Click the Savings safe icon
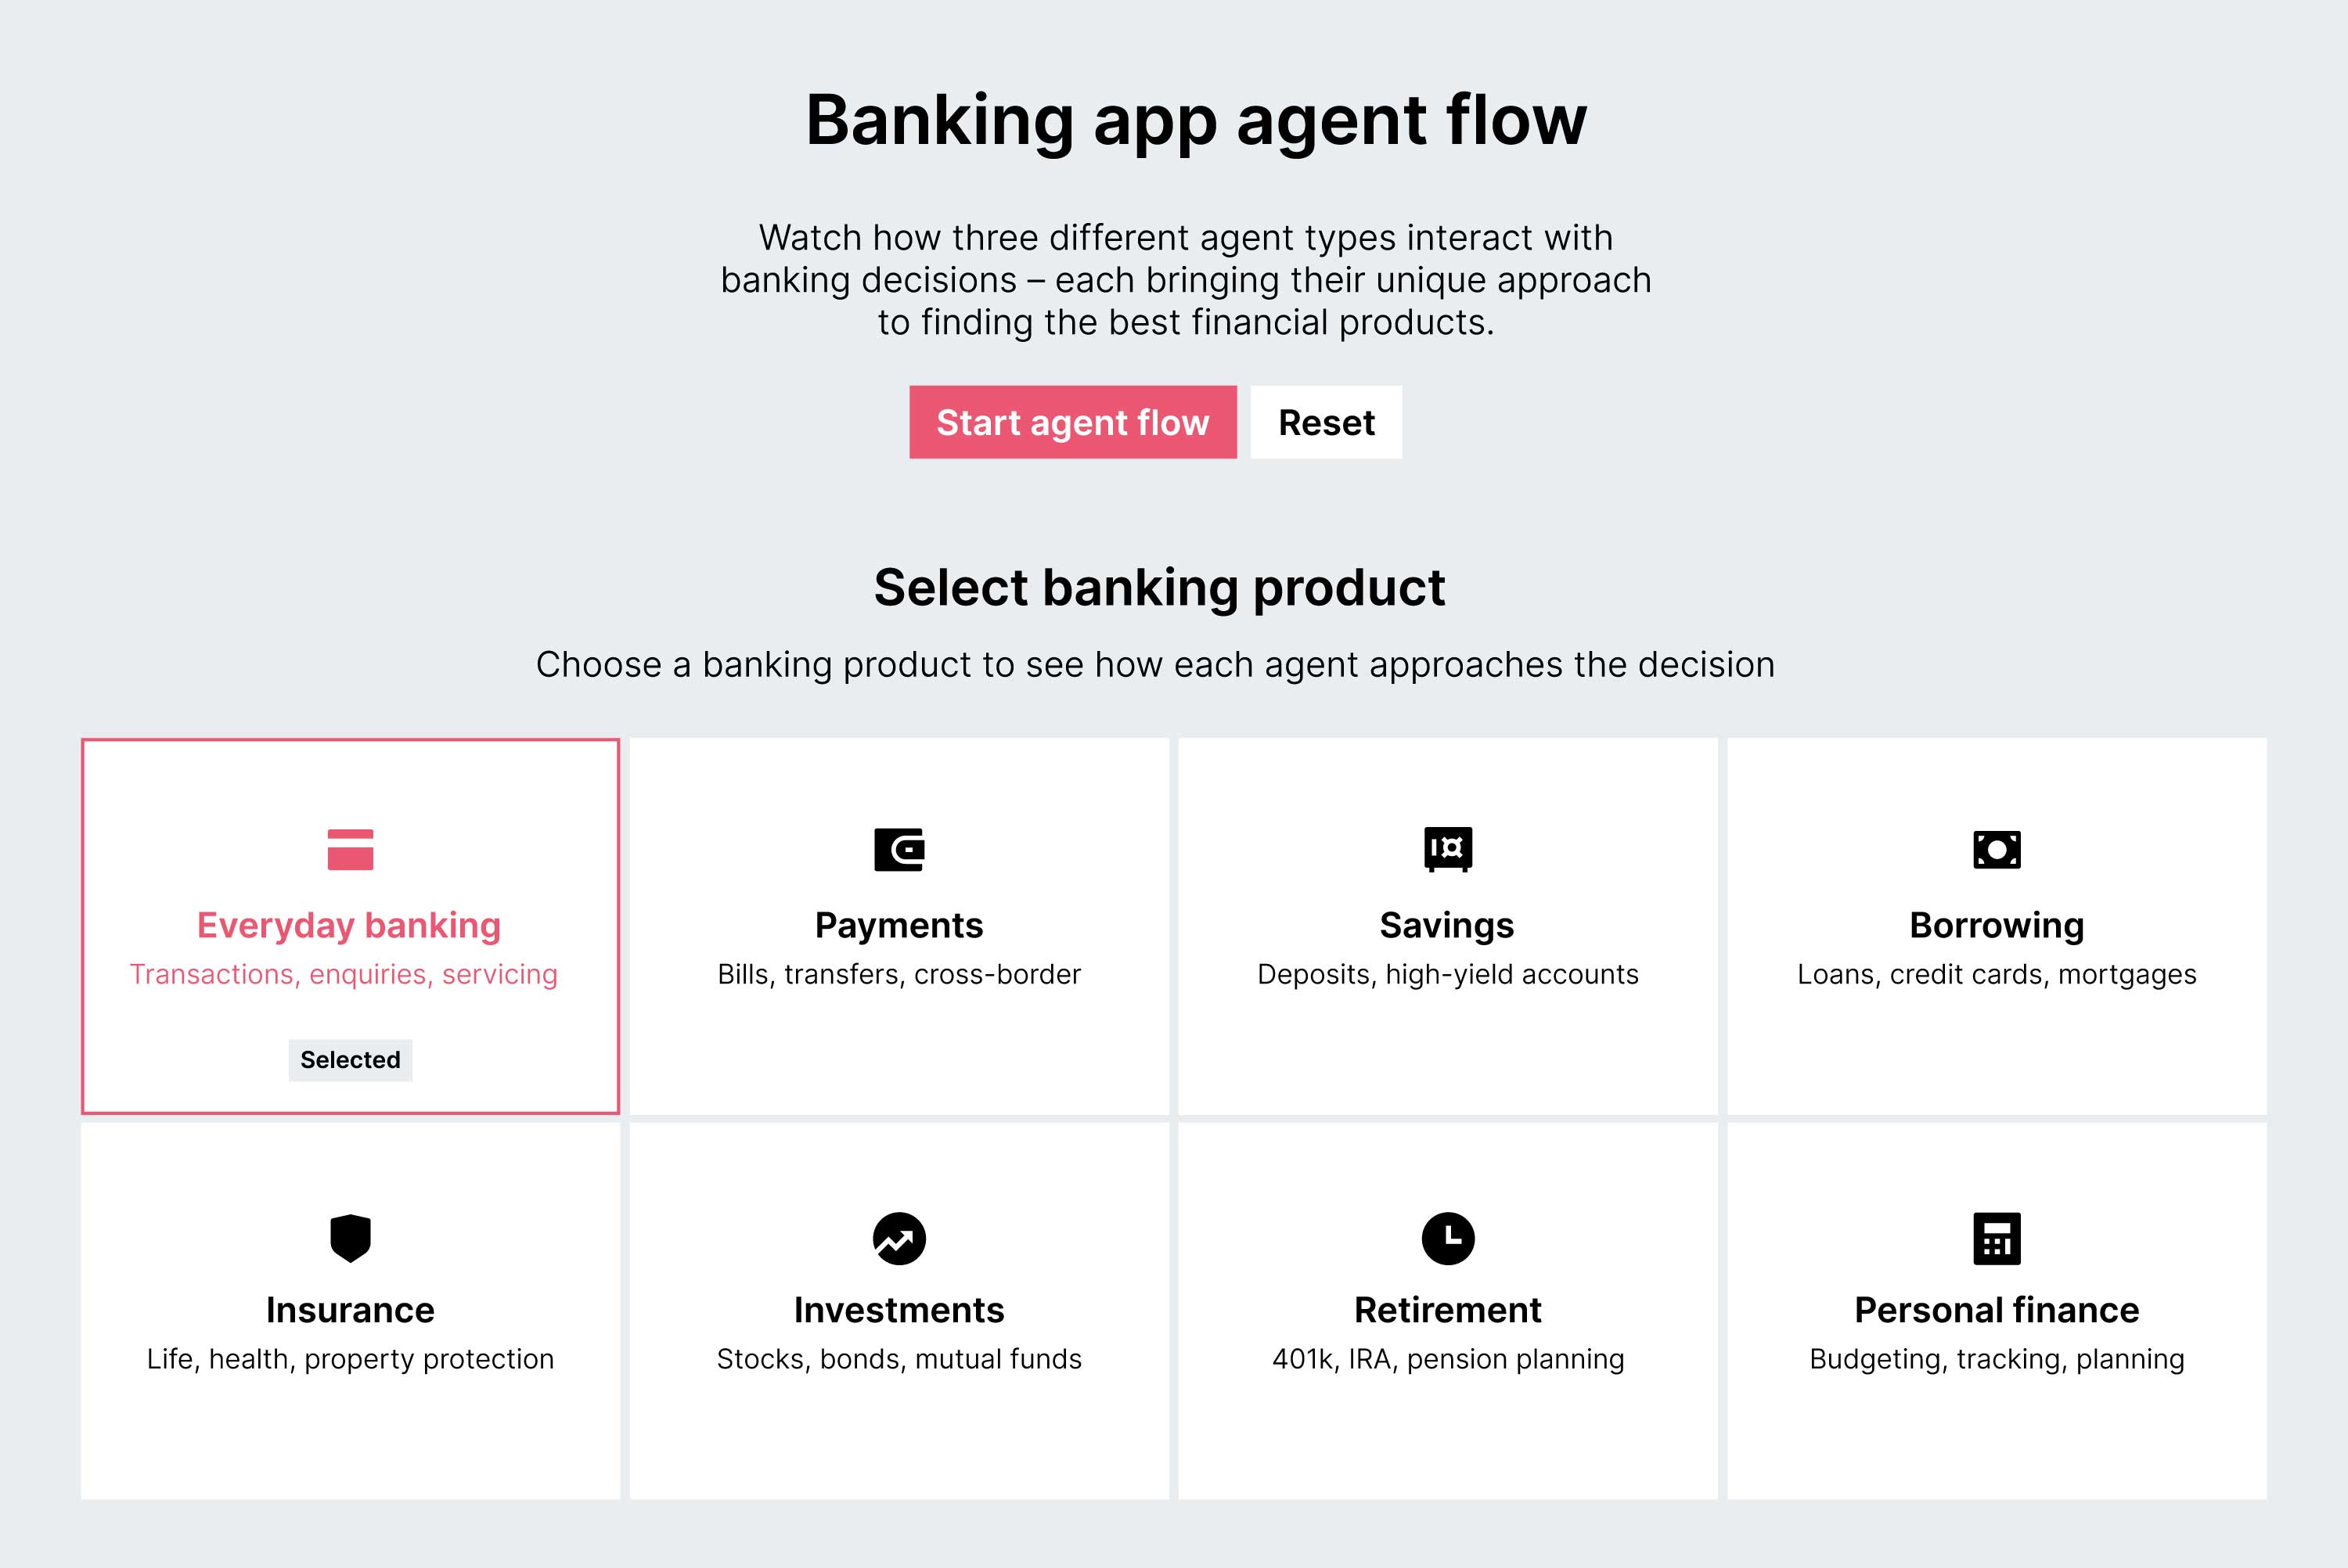Image resolution: width=2348 pixels, height=1568 pixels. pos(1447,849)
